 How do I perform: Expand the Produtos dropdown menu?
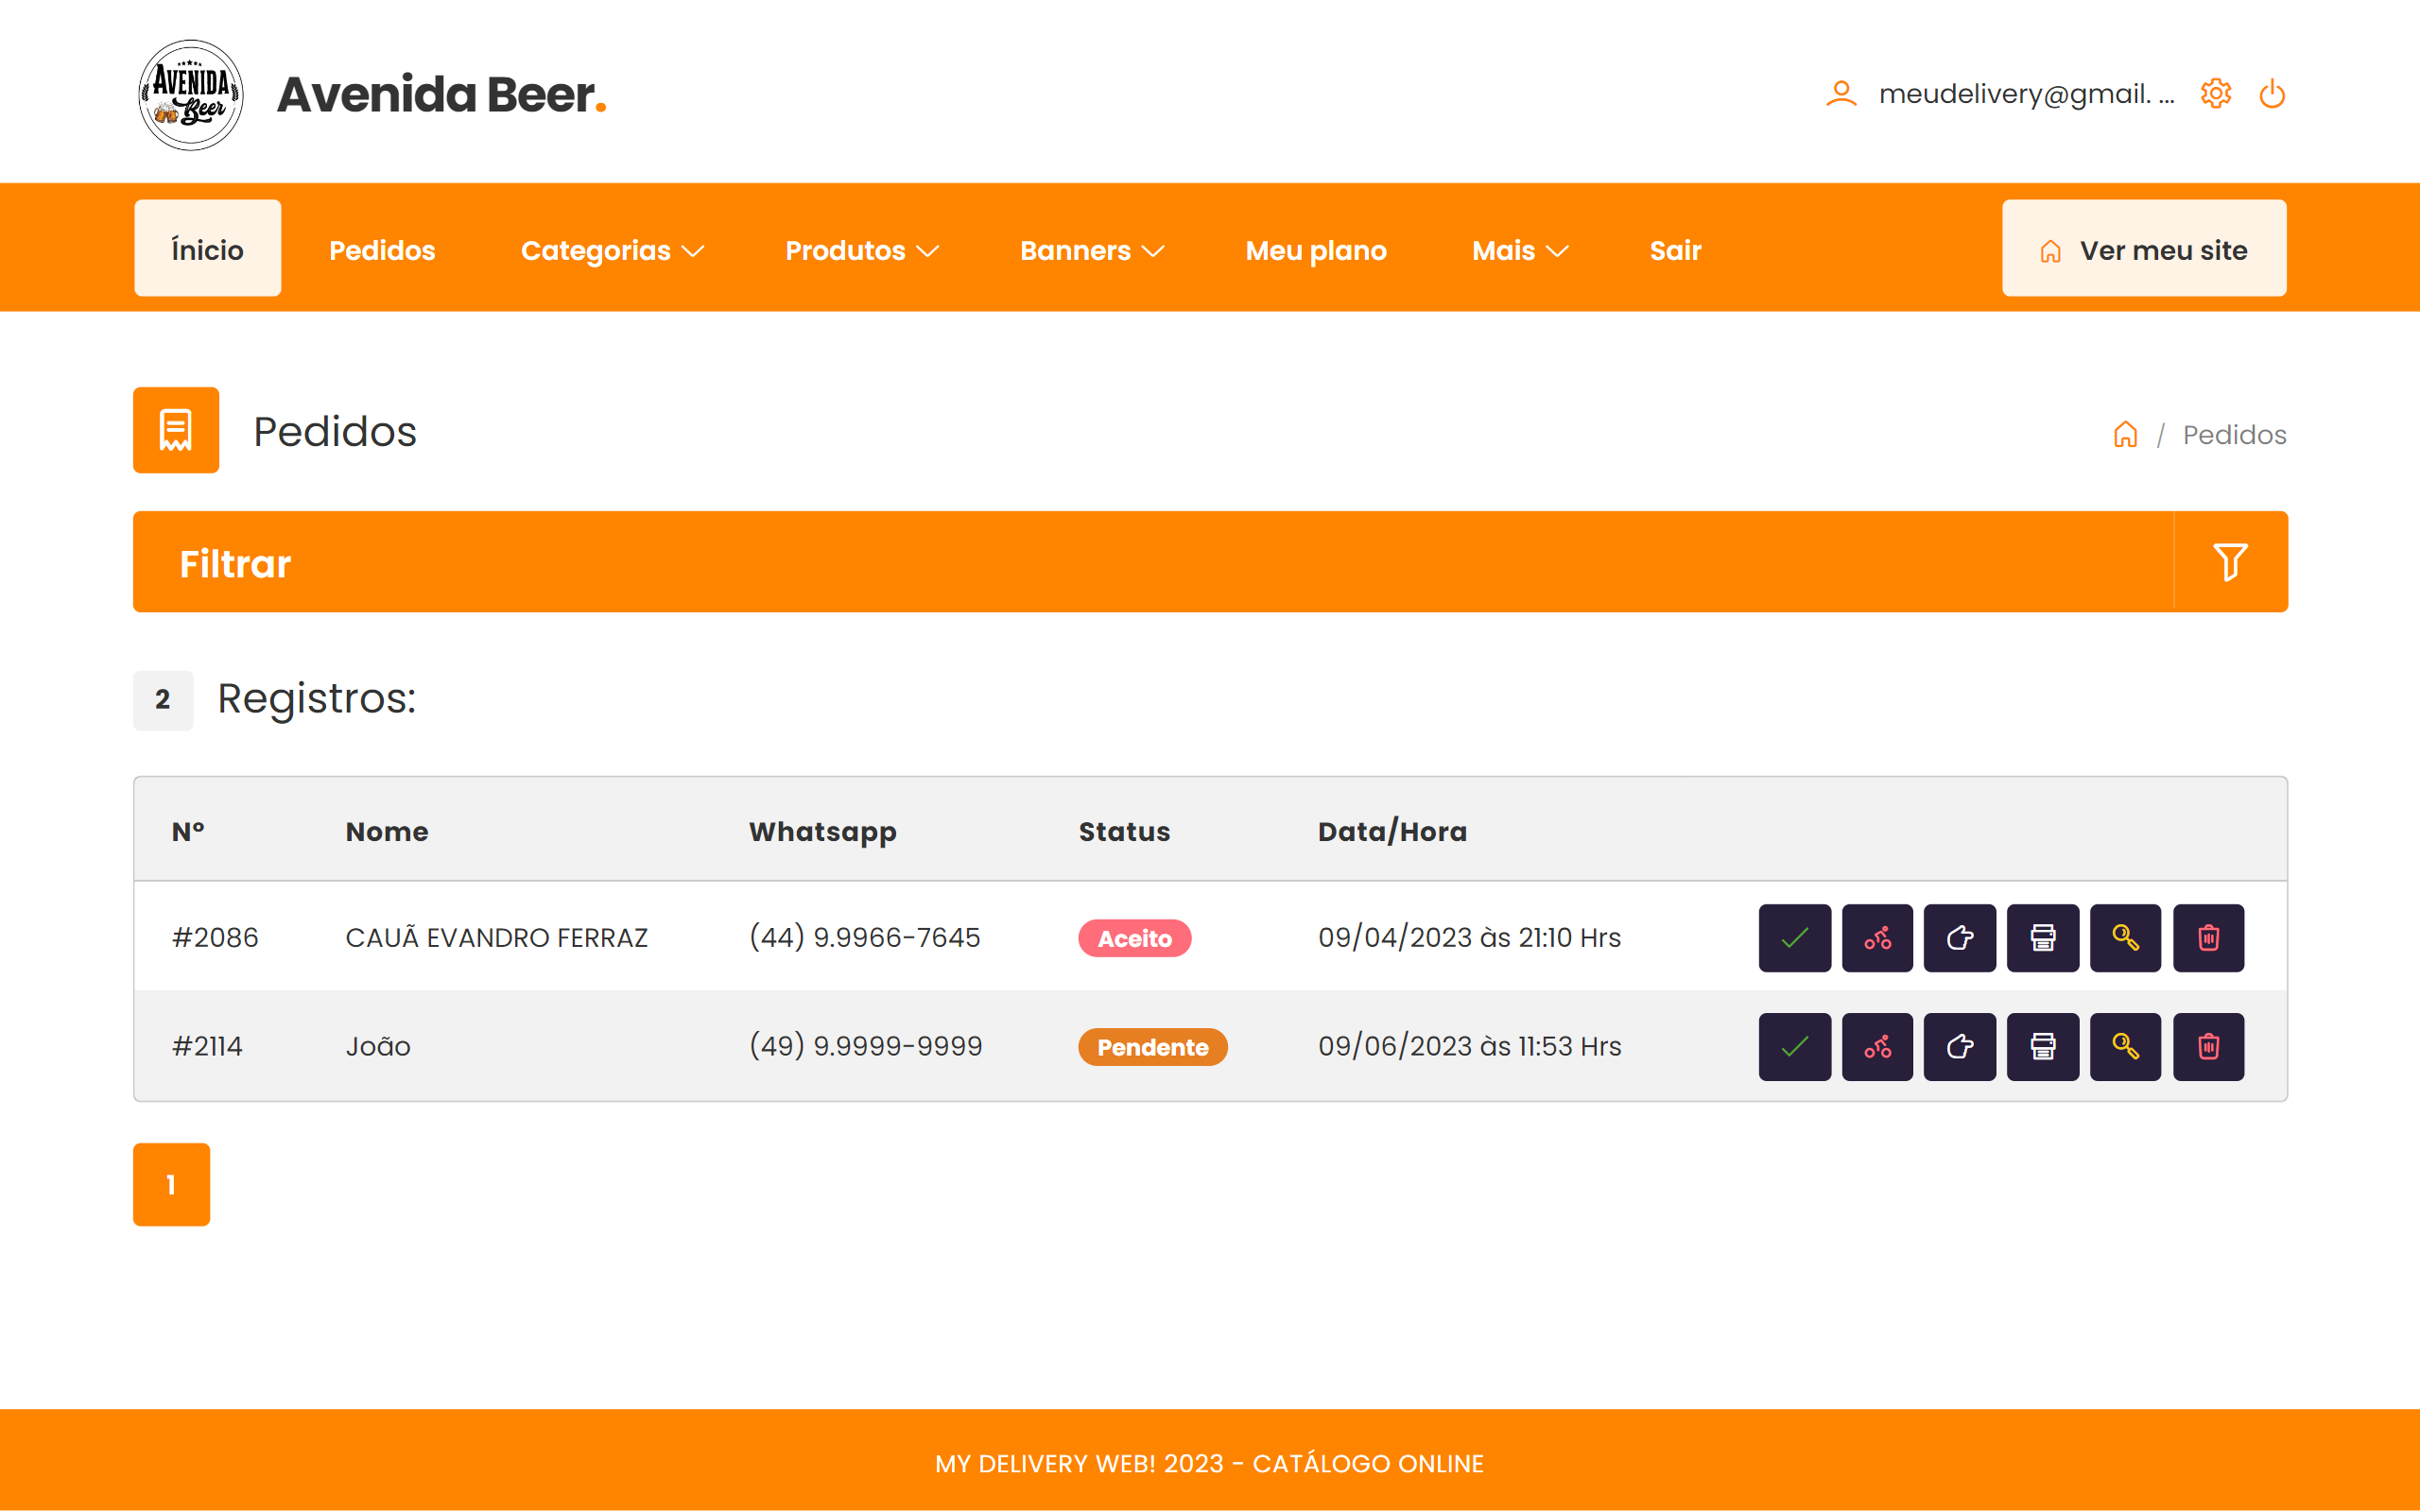861,250
